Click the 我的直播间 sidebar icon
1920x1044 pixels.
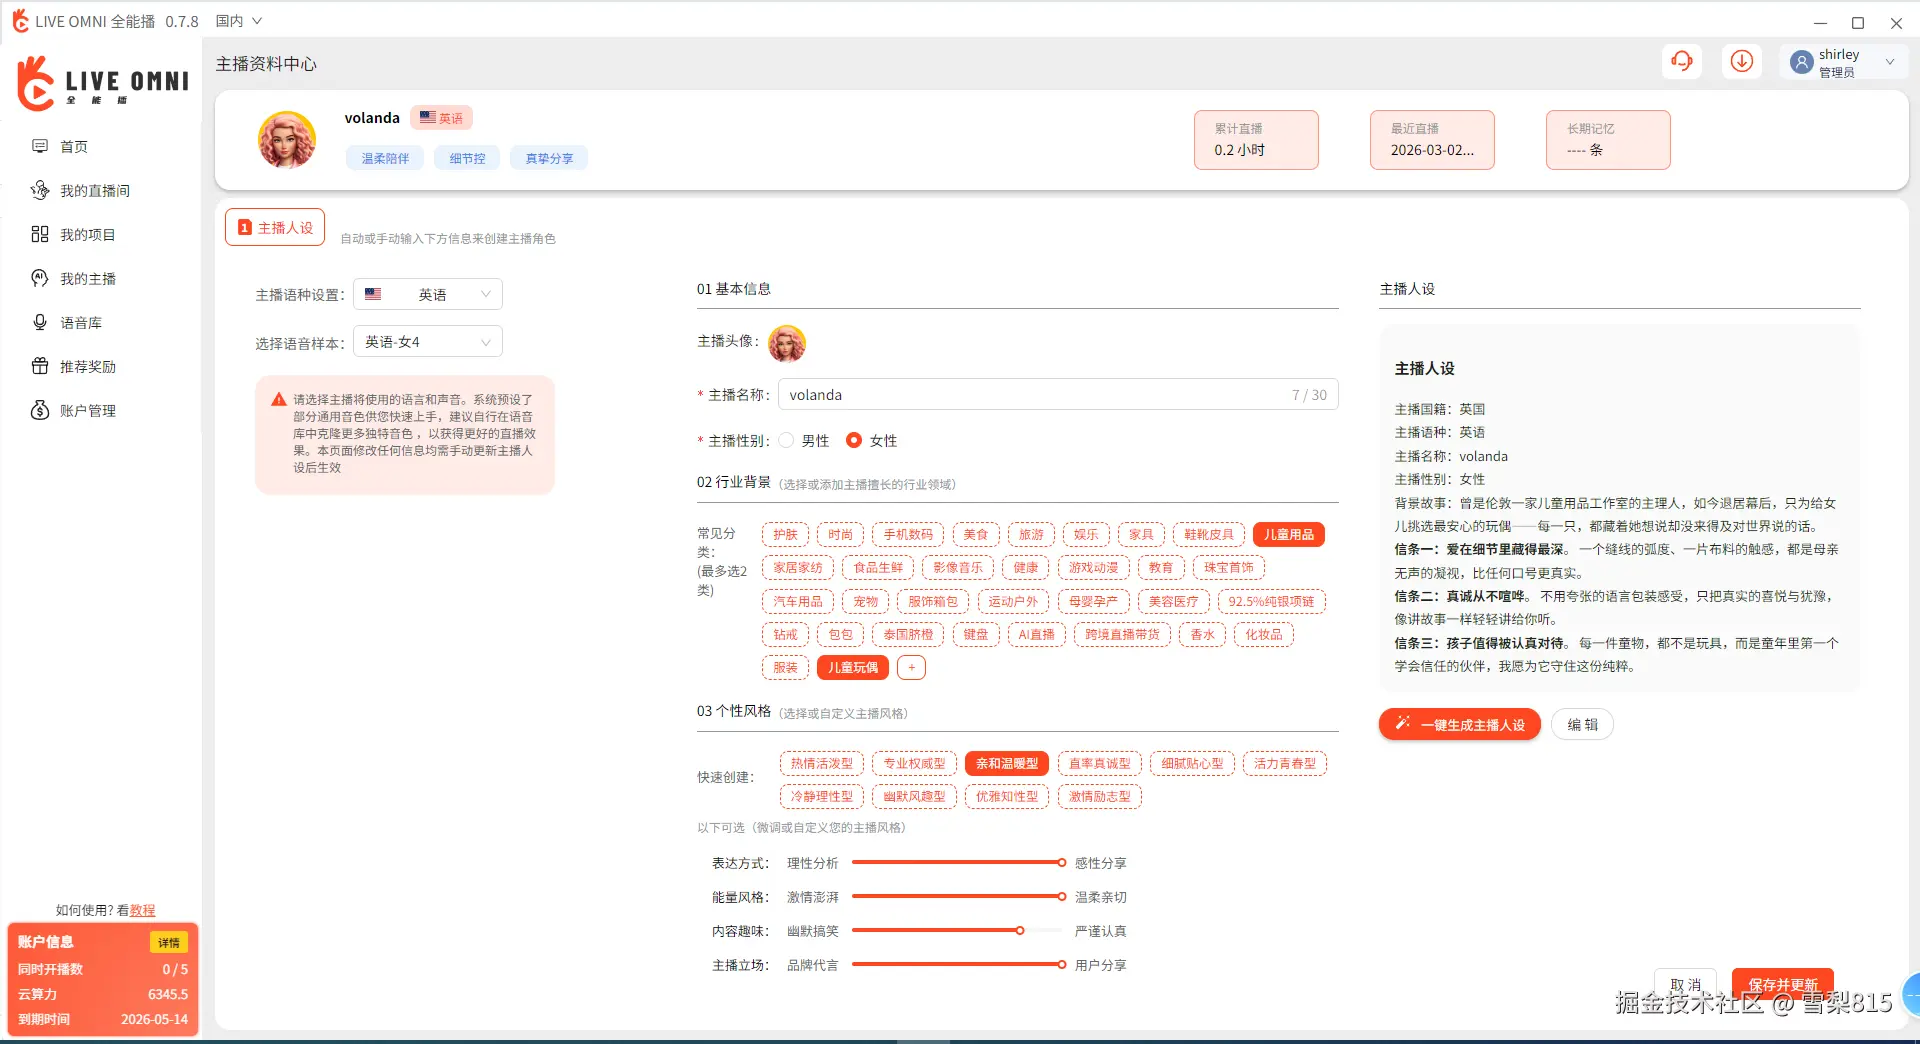40,190
